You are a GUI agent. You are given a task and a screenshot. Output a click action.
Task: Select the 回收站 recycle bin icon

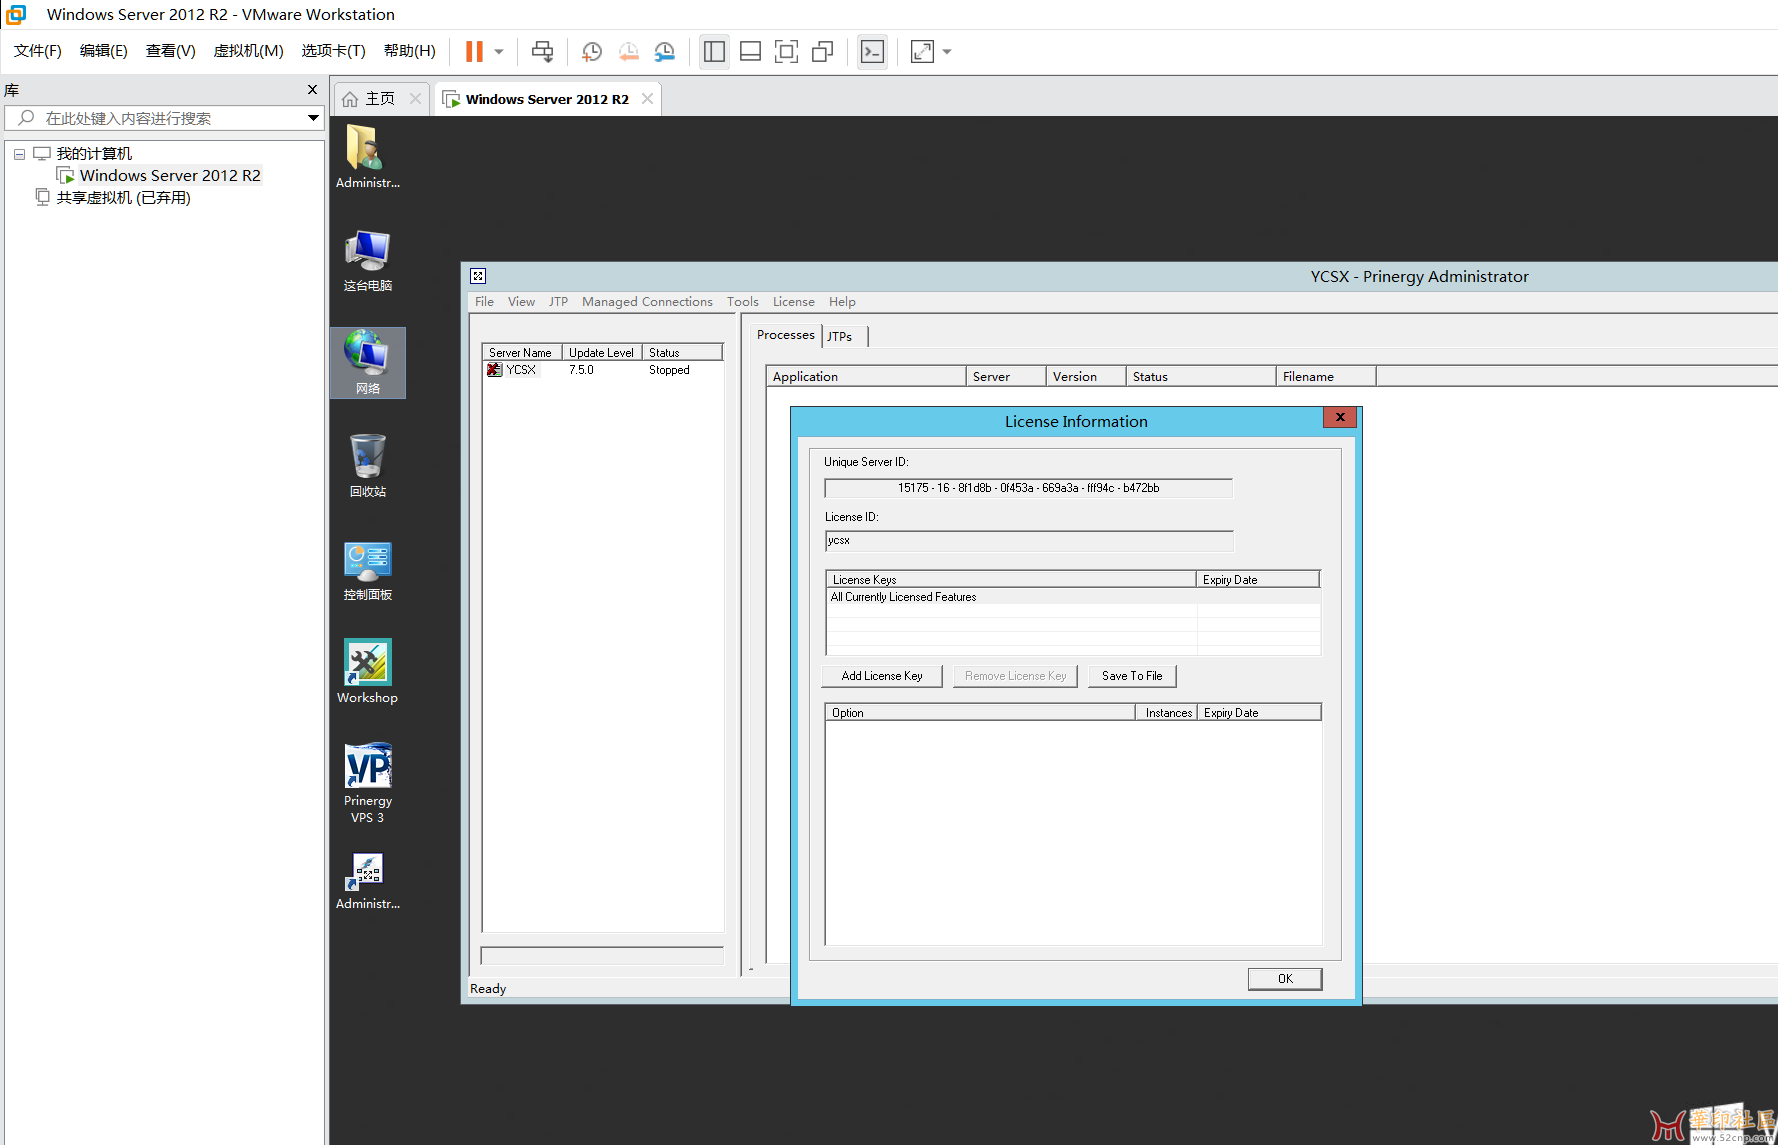367,466
